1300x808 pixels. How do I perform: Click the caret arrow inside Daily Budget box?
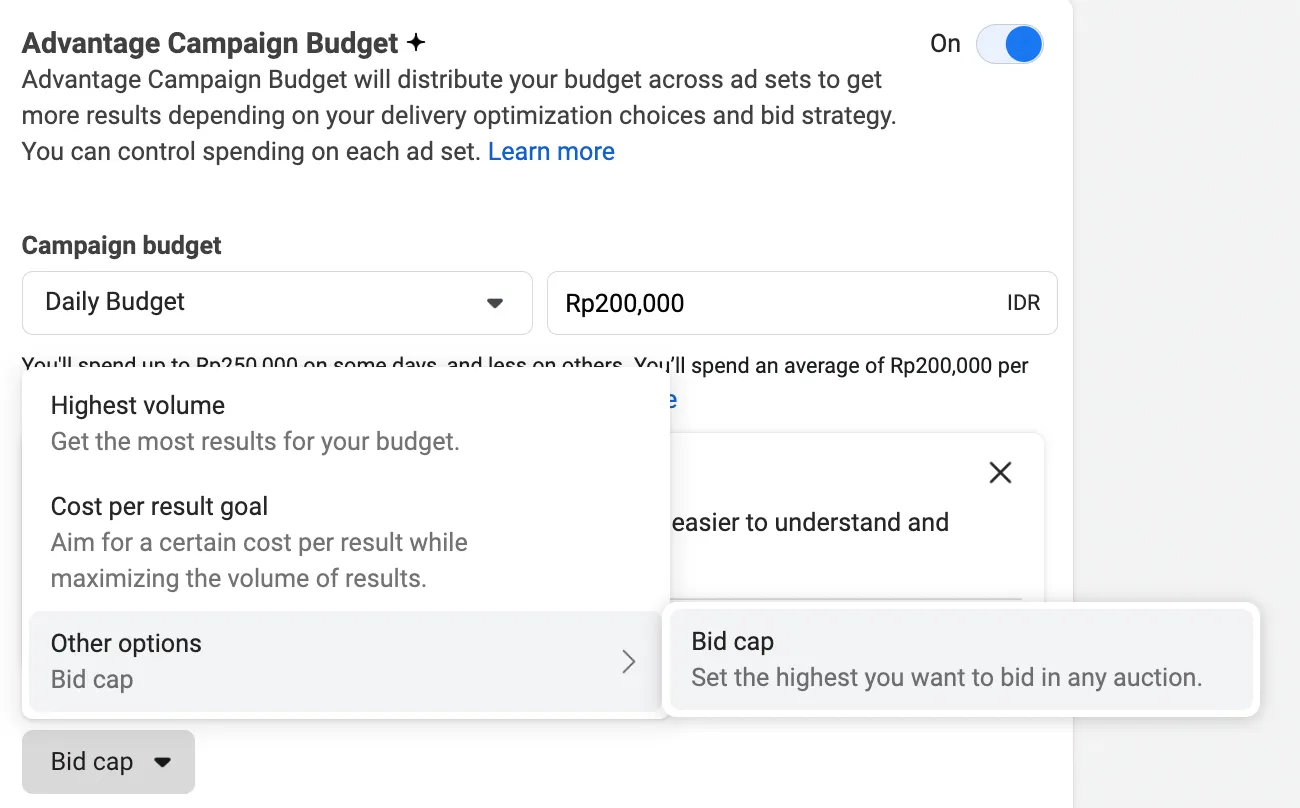(495, 303)
